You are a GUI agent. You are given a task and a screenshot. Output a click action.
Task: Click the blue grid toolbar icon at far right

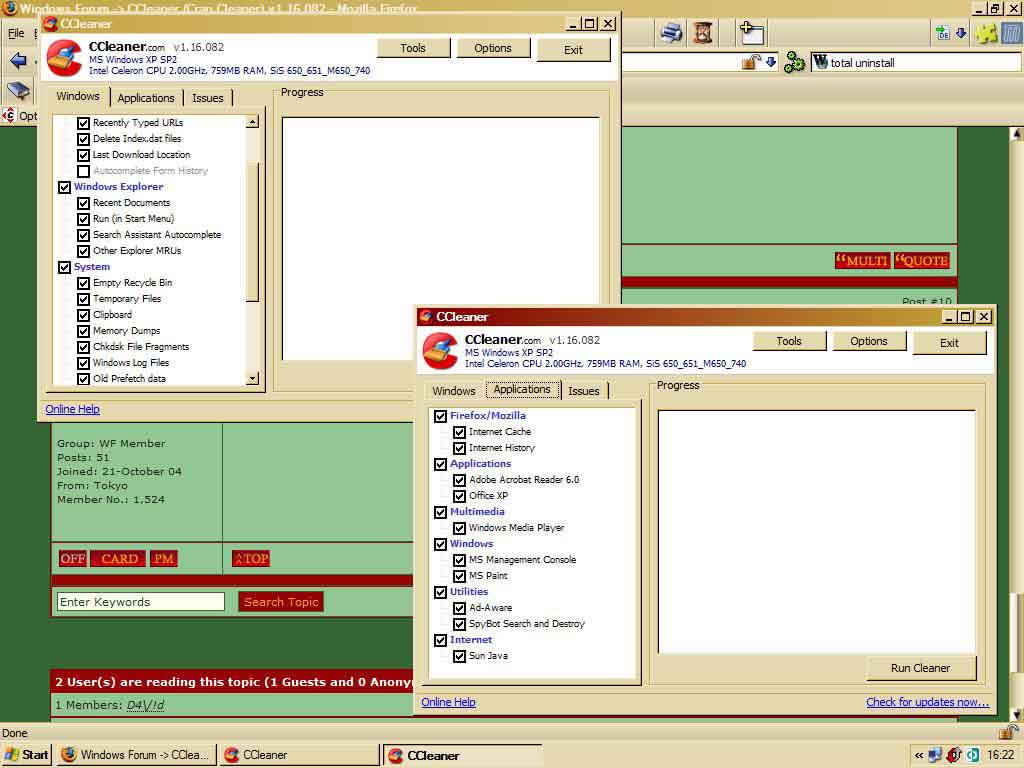pyautogui.click(x=1012, y=33)
